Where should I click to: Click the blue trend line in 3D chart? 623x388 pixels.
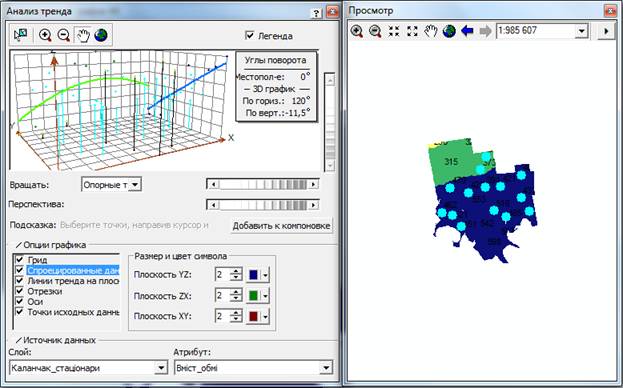187,85
